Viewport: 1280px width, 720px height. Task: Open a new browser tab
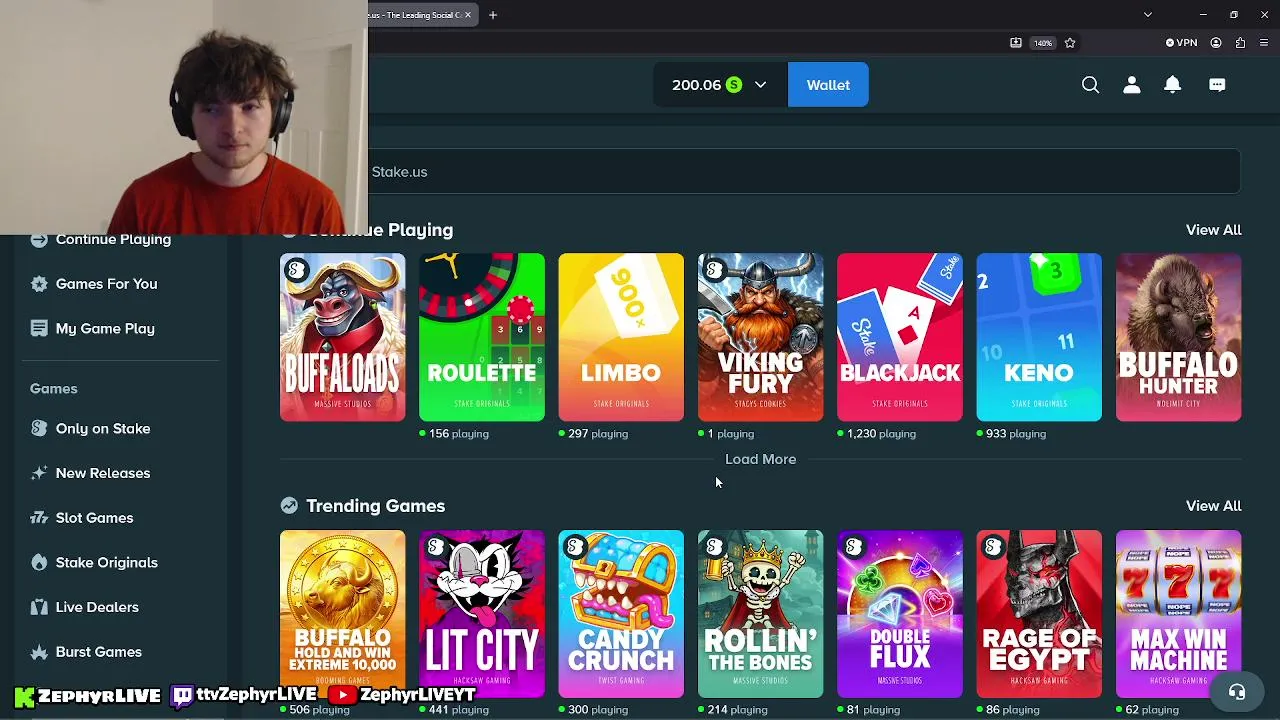click(493, 15)
